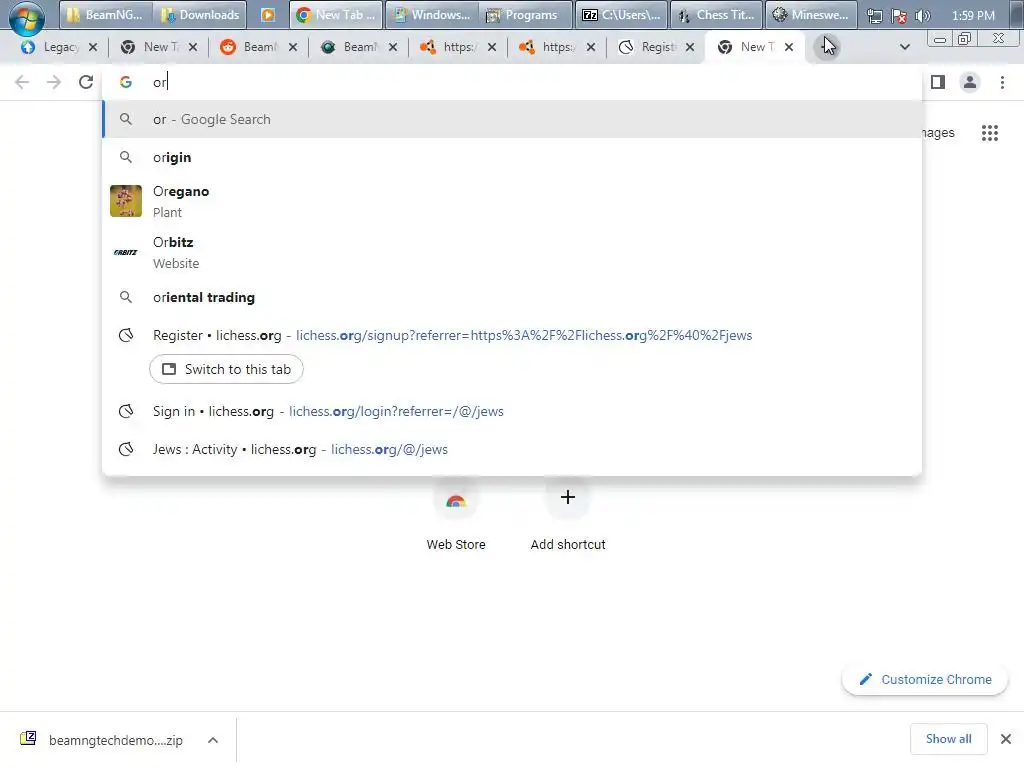Open the profile avatar menu
The height and width of the screenshot is (768, 1024).
970,82
